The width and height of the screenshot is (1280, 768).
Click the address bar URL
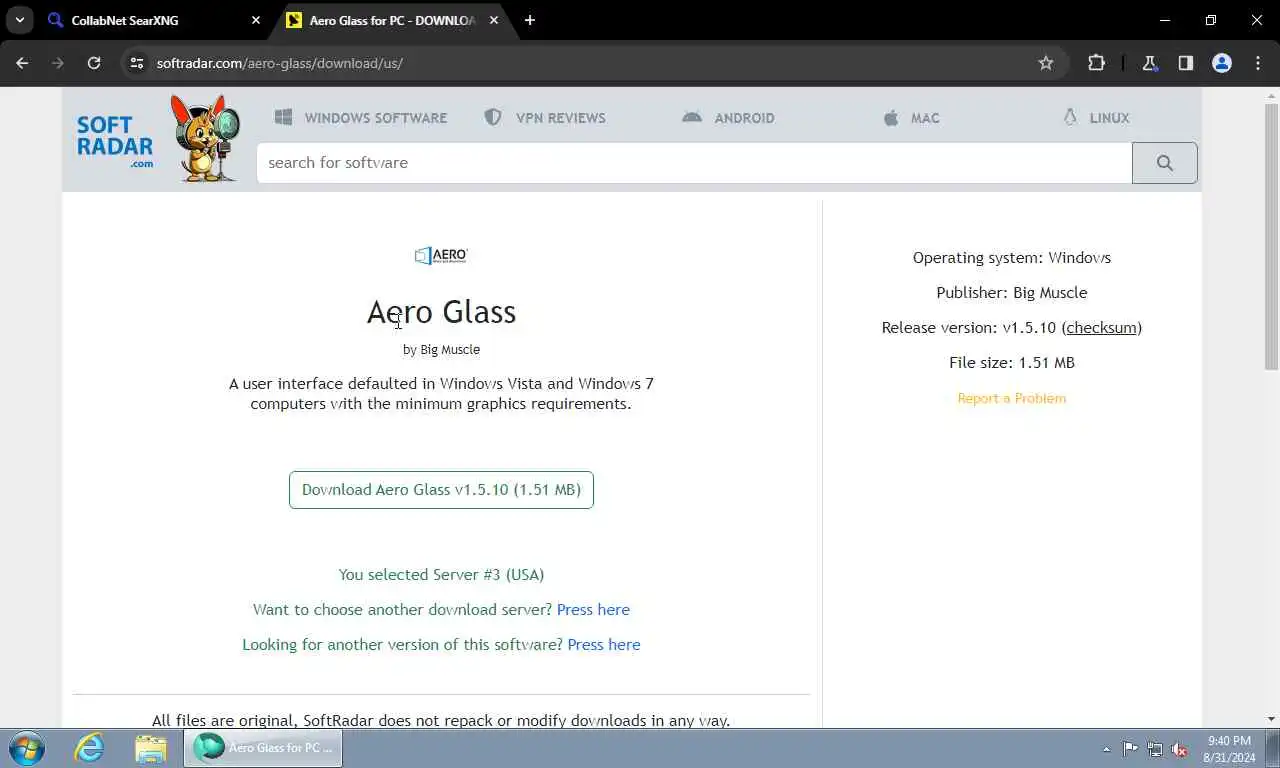pos(280,63)
